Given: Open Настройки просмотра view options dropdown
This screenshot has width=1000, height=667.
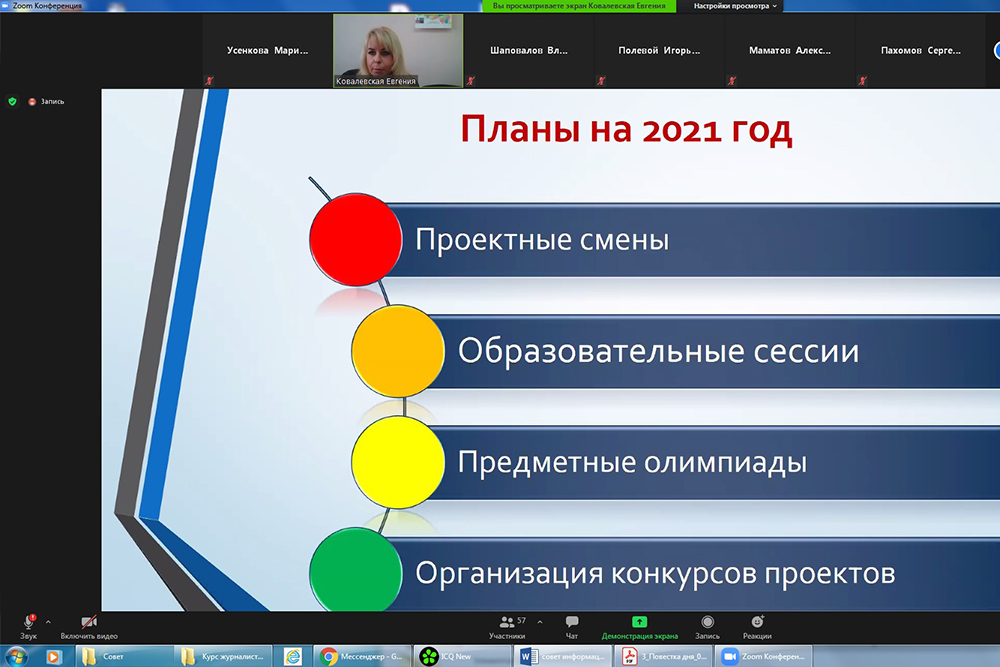Looking at the screenshot, I should 735,6.
